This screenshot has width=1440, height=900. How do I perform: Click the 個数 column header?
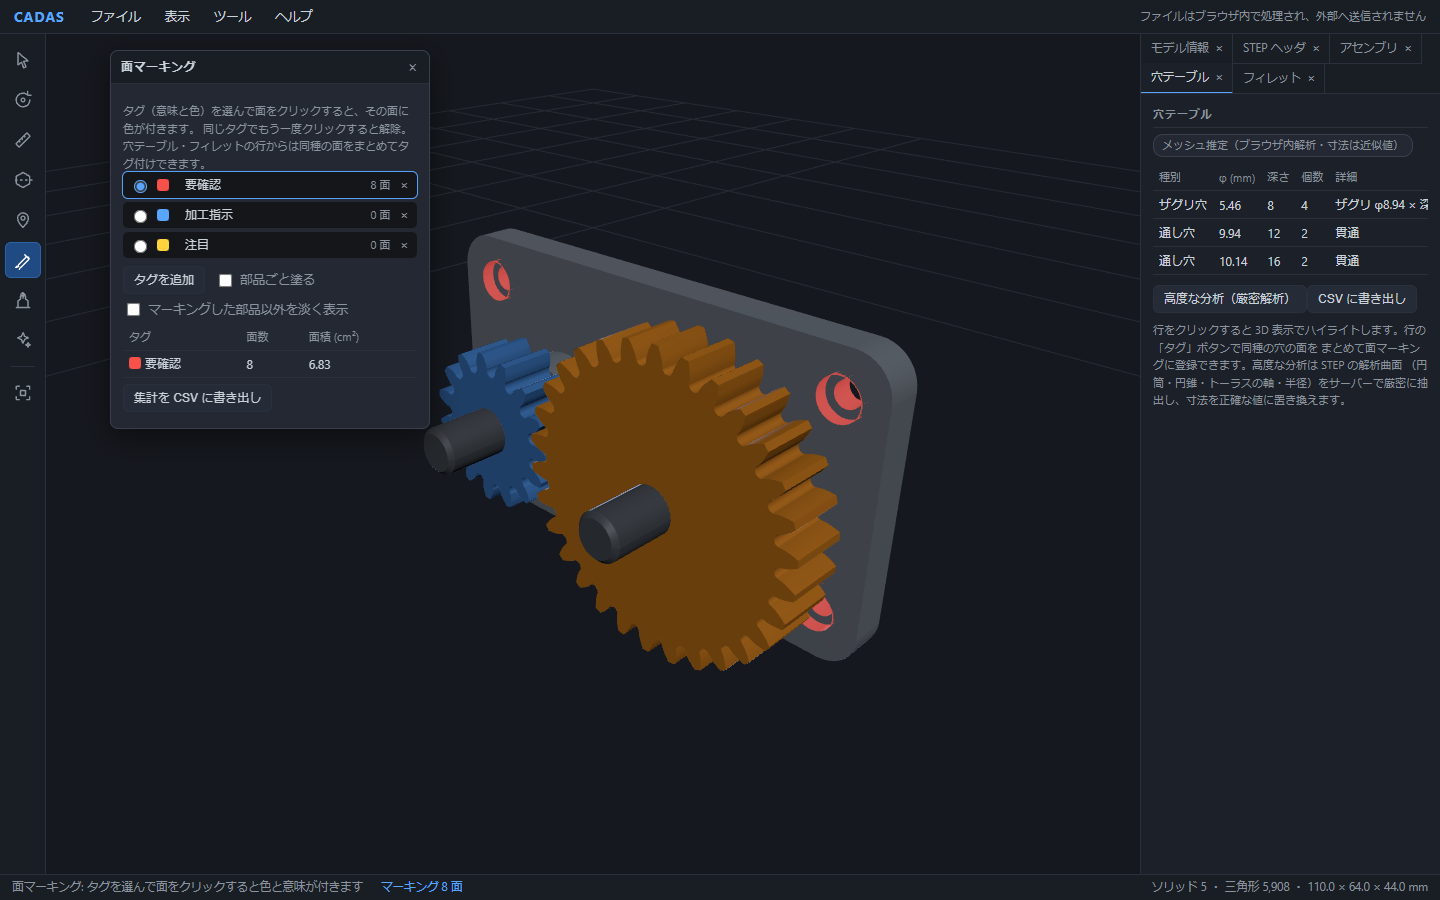tap(1312, 177)
